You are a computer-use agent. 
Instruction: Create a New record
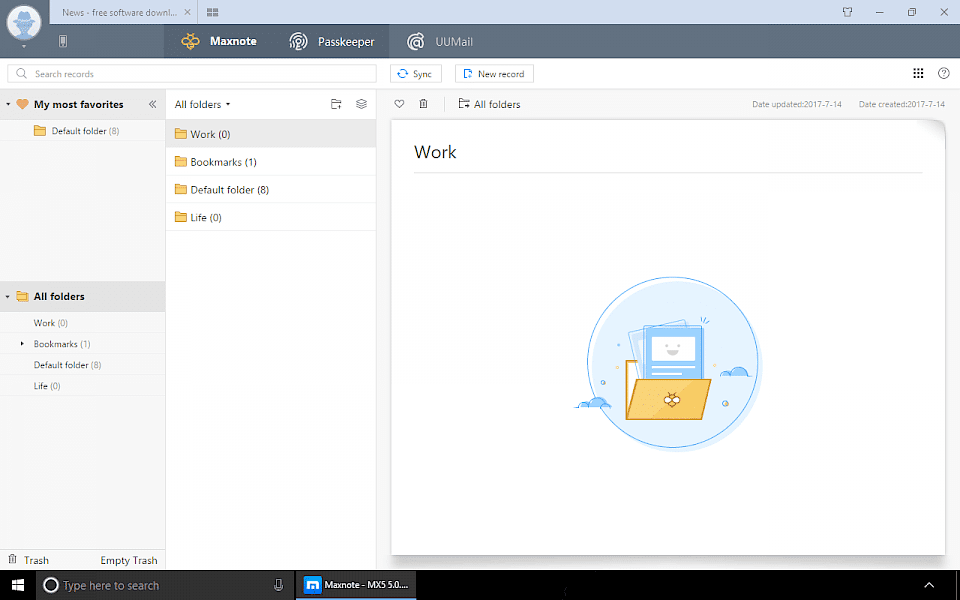pyautogui.click(x=494, y=73)
